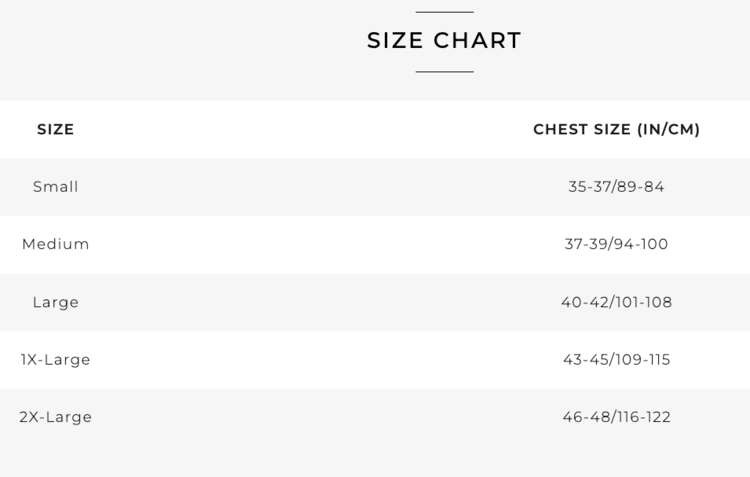
Task: Click the 35-37/89-84 chest measurement
Action: point(616,187)
